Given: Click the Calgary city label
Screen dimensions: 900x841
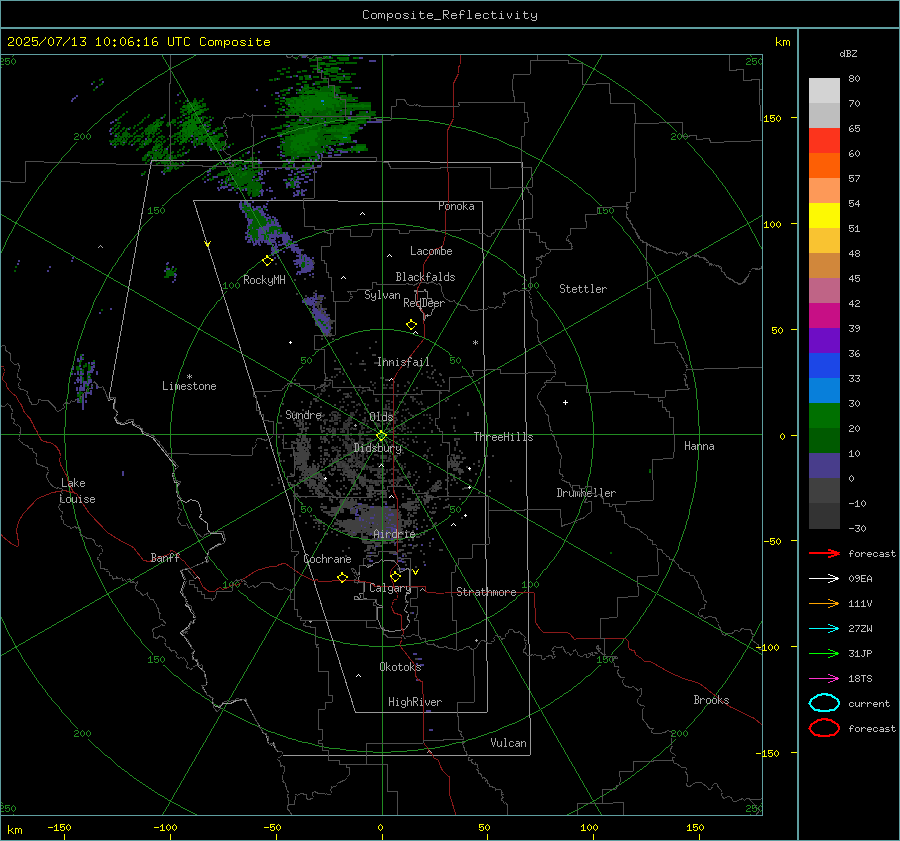Looking at the screenshot, I should pyautogui.click(x=390, y=588).
